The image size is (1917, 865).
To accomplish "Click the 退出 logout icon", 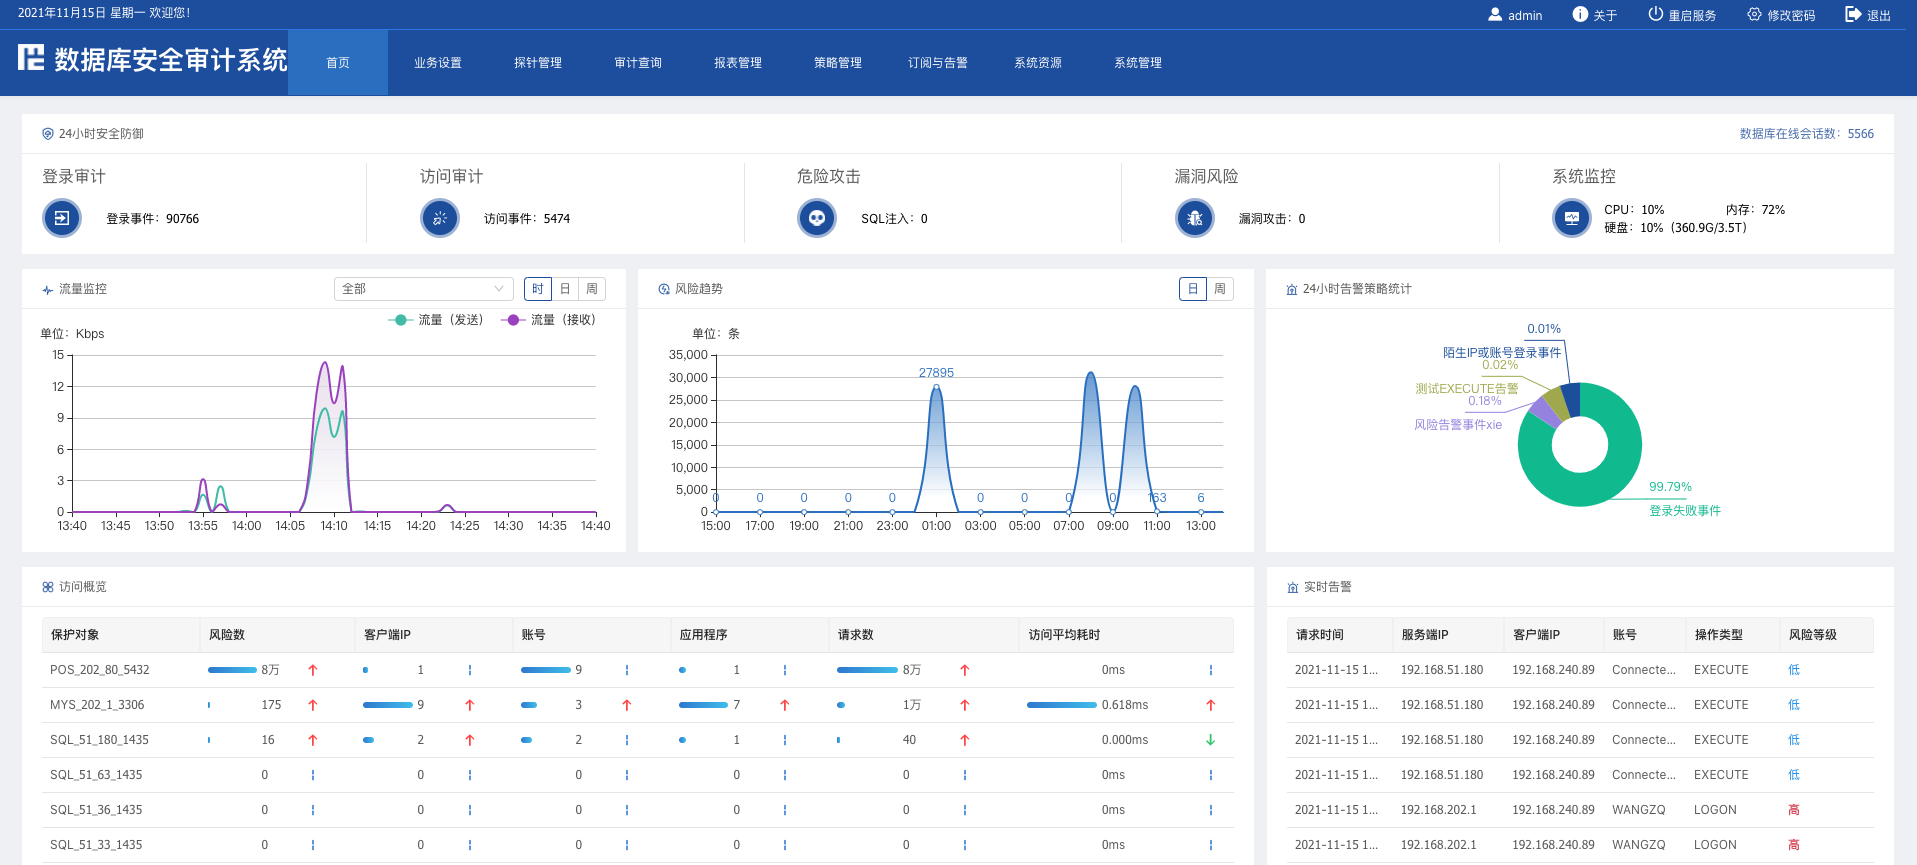I will tap(1853, 15).
